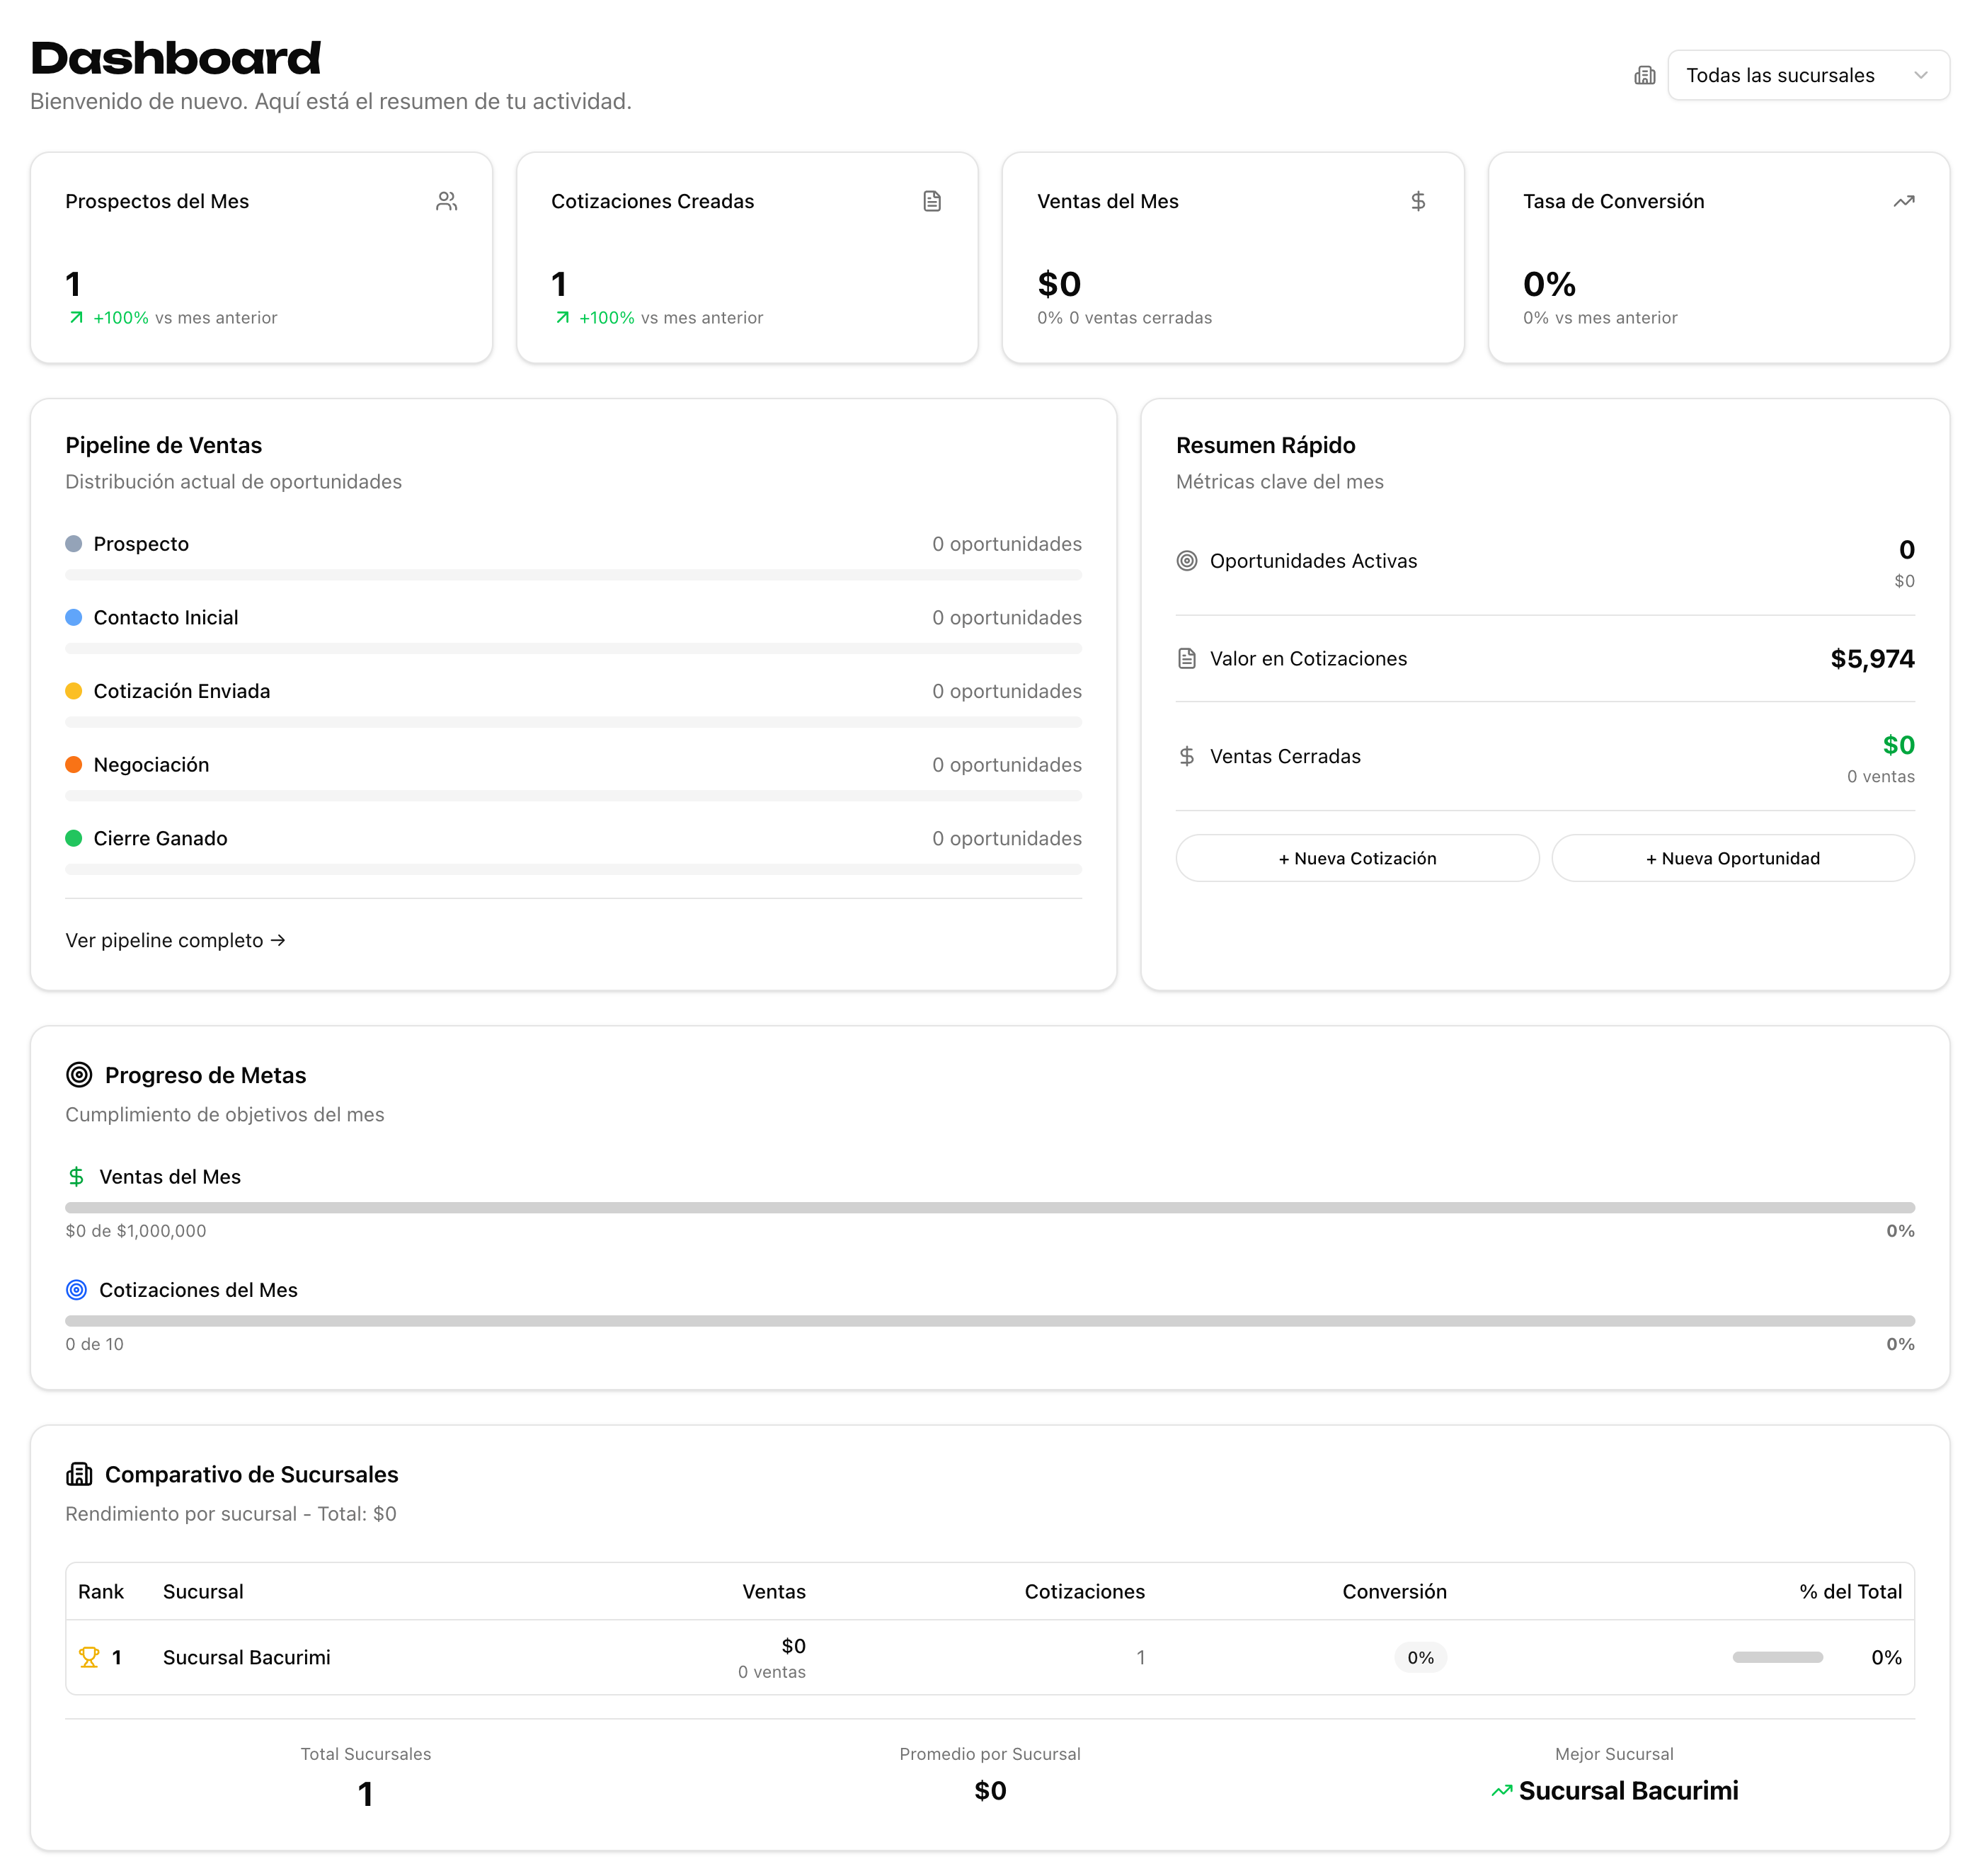The width and height of the screenshot is (1982, 1876).
Task: Click the chevron arrow in the branch selector
Action: 1920,75
